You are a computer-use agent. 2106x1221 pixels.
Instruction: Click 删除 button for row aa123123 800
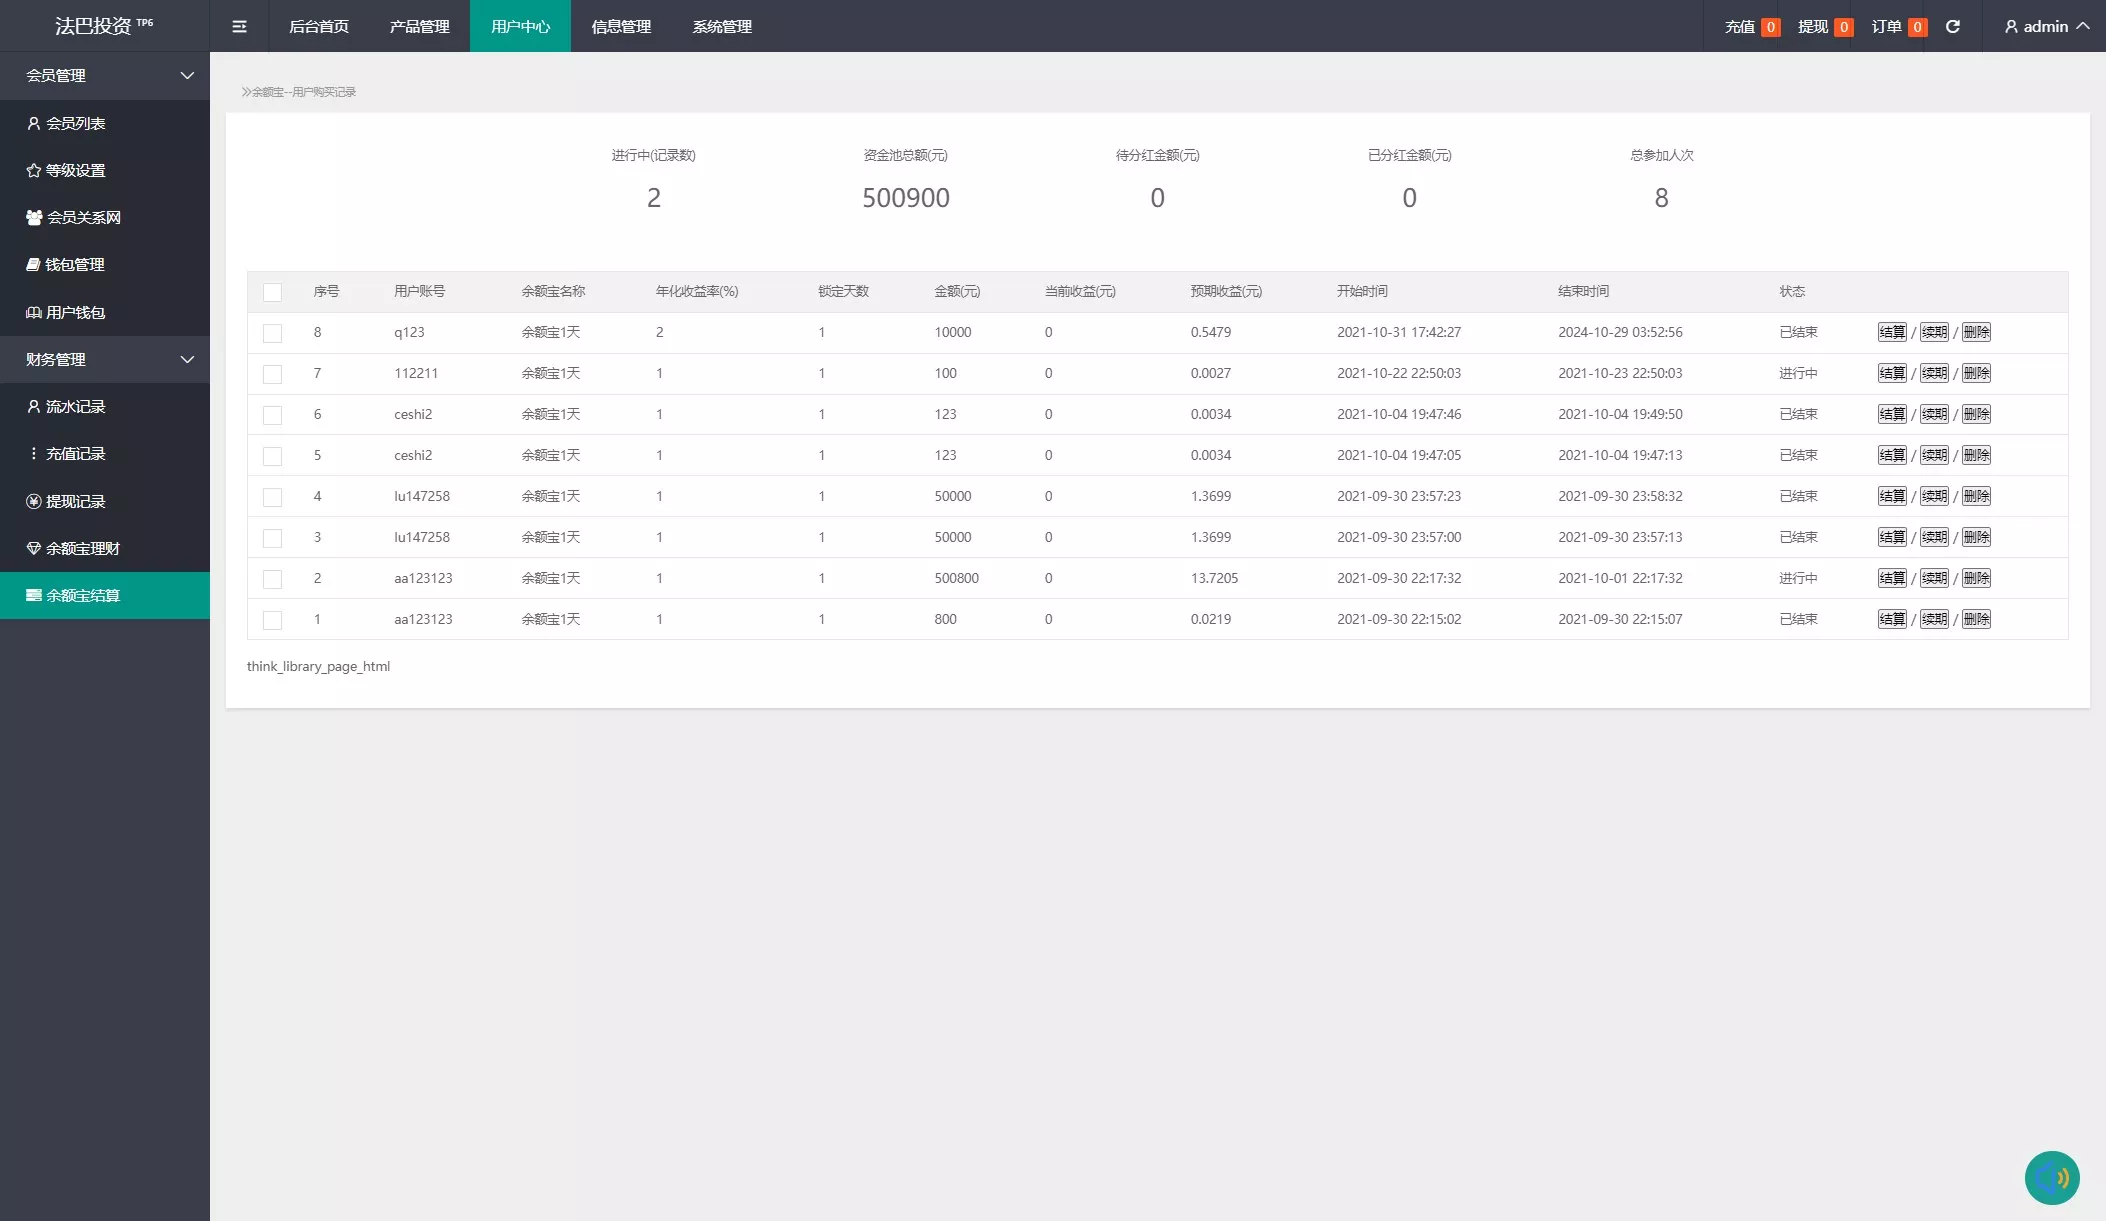pos(1976,619)
